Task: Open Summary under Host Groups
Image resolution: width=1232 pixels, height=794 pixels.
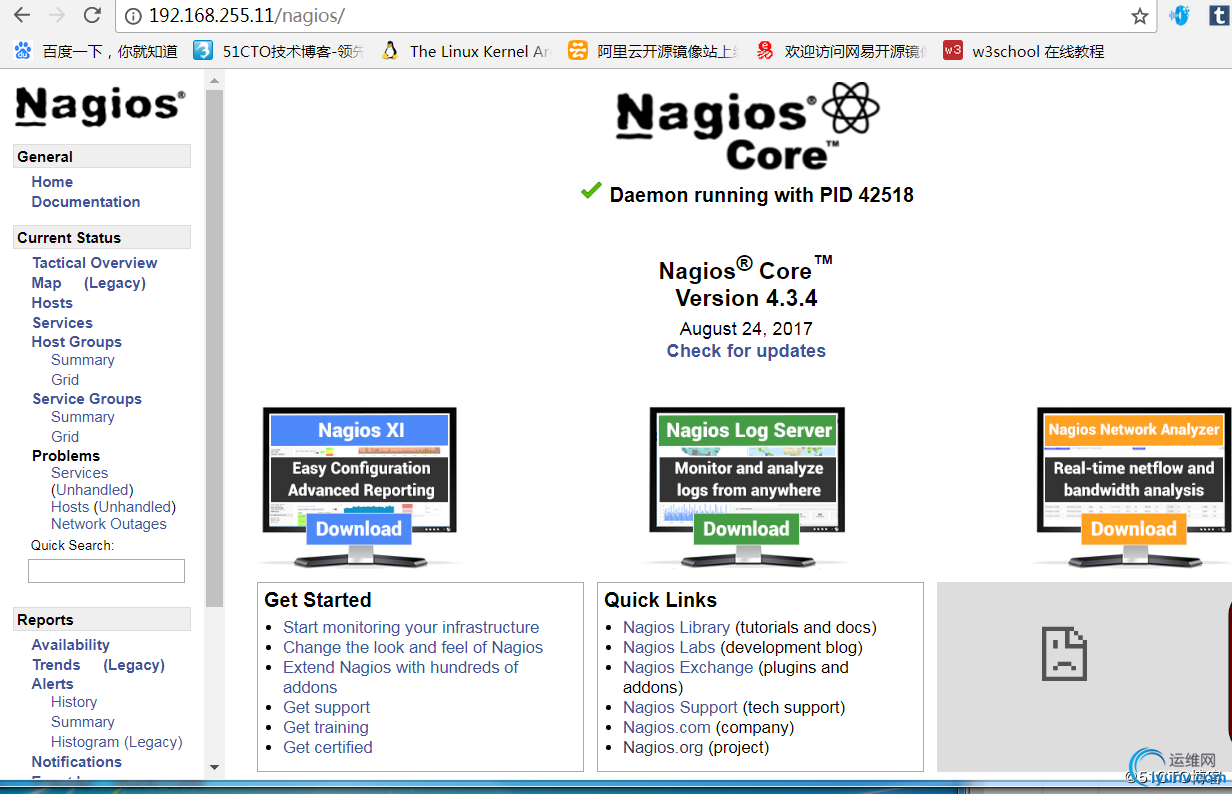Action: click(83, 360)
